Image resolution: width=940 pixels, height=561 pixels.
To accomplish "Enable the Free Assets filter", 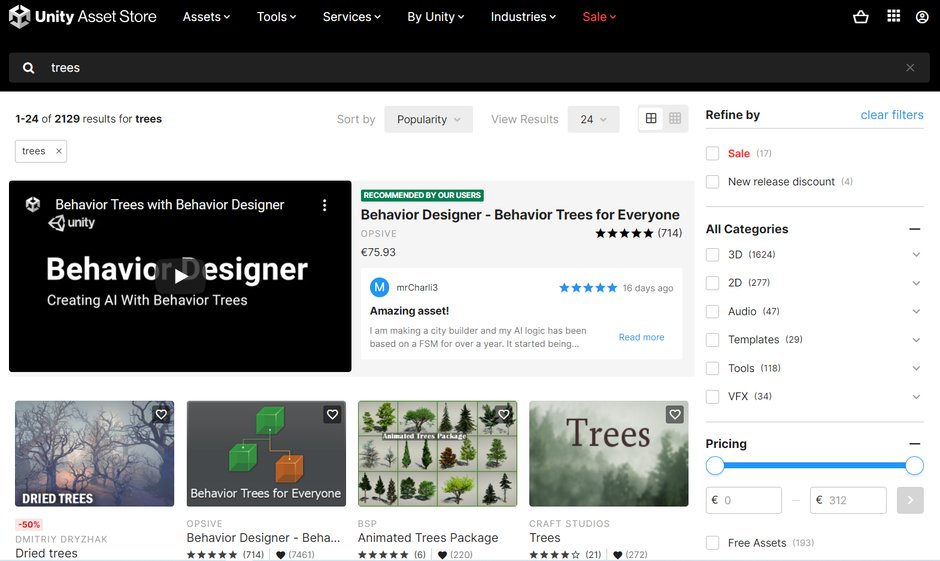I will pyautogui.click(x=712, y=543).
